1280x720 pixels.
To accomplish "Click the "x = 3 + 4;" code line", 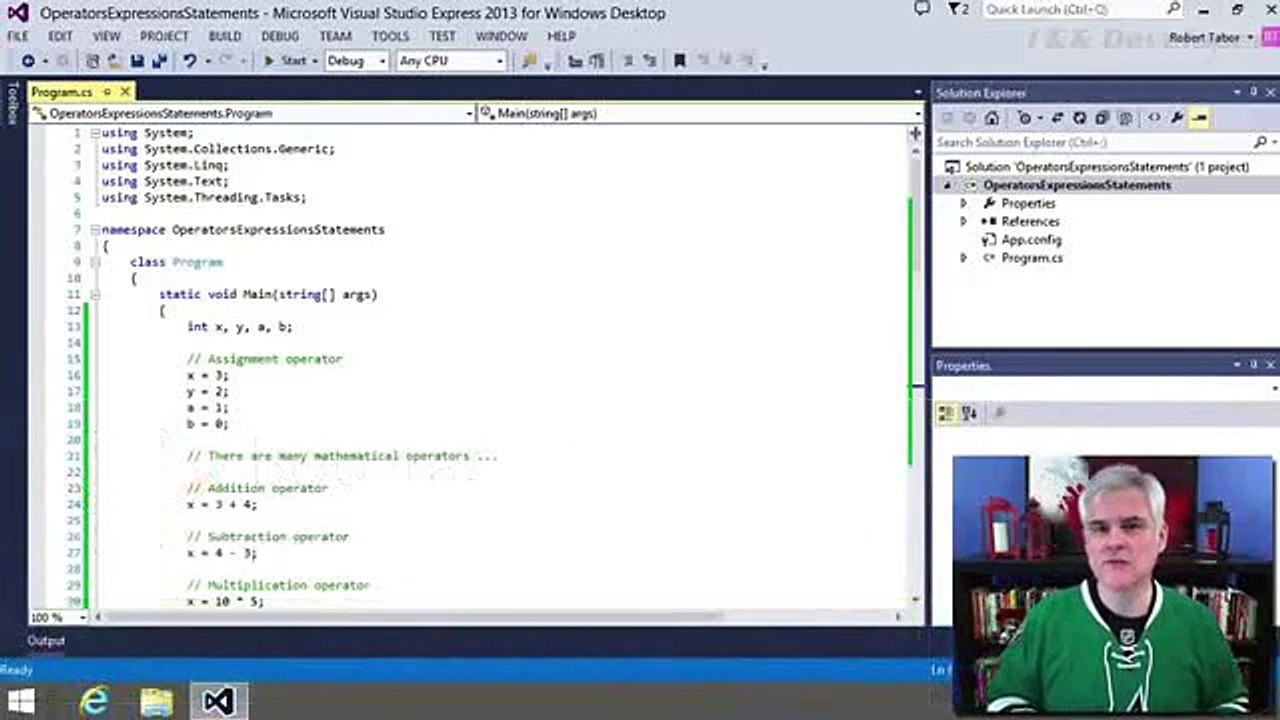I will 222,505.
